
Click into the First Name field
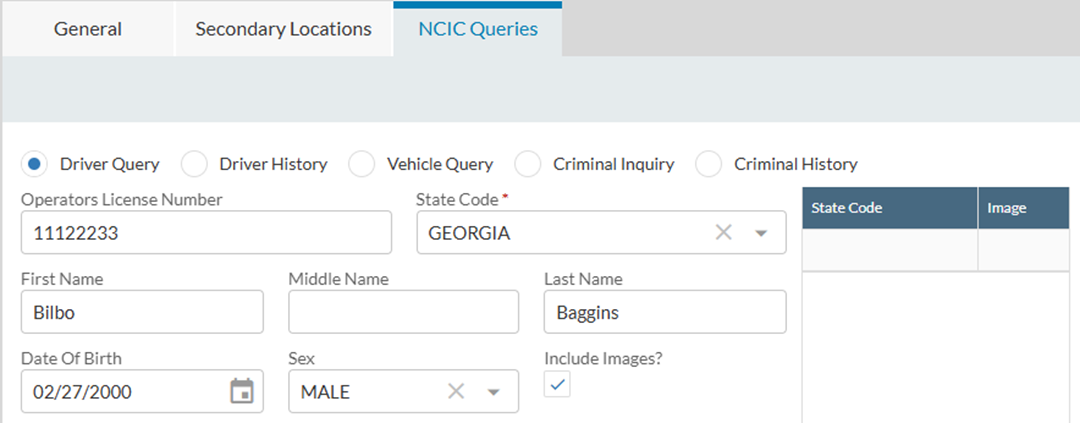(x=142, y=312)
